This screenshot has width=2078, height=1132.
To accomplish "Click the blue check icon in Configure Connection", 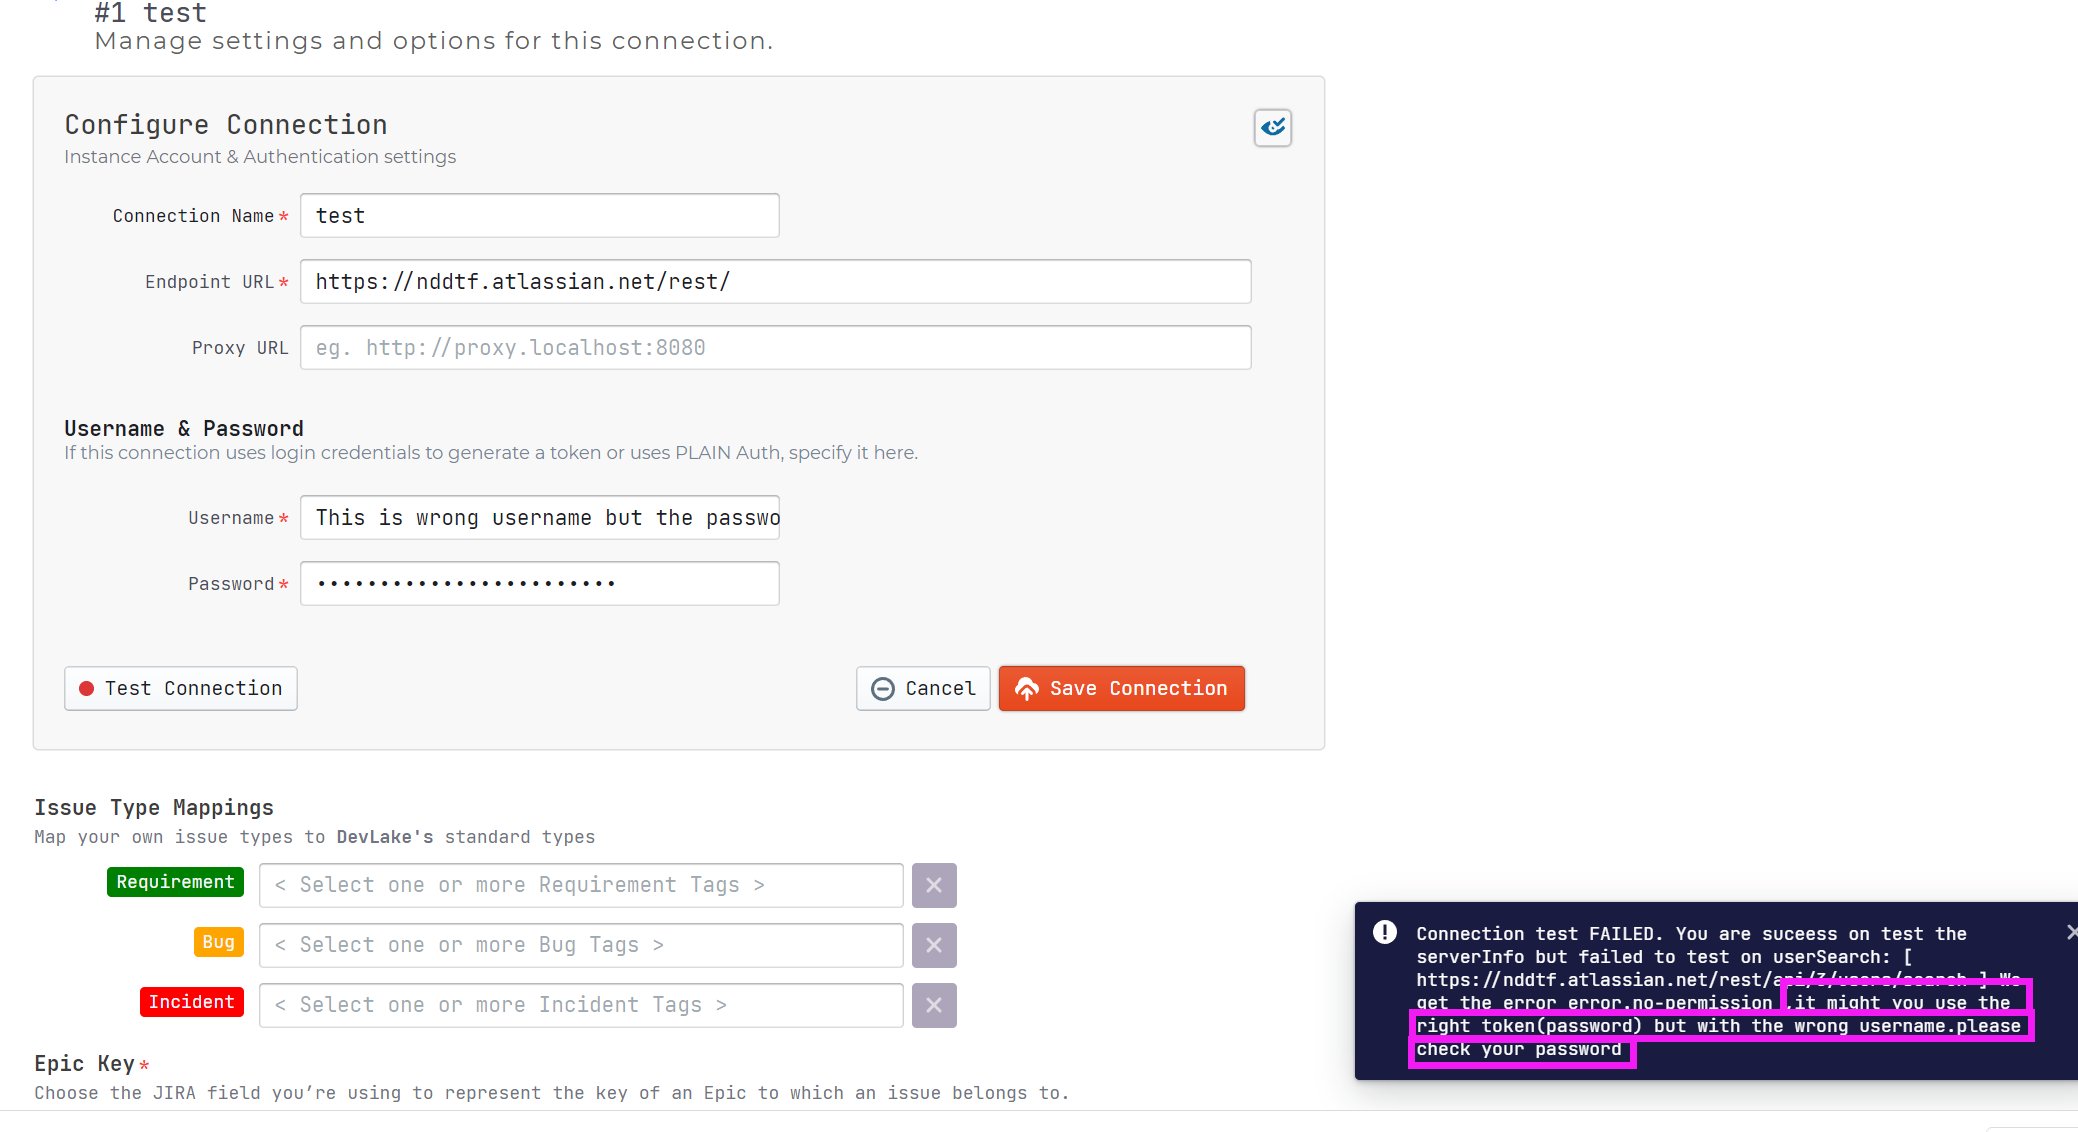I will (x=1272, y=128).
